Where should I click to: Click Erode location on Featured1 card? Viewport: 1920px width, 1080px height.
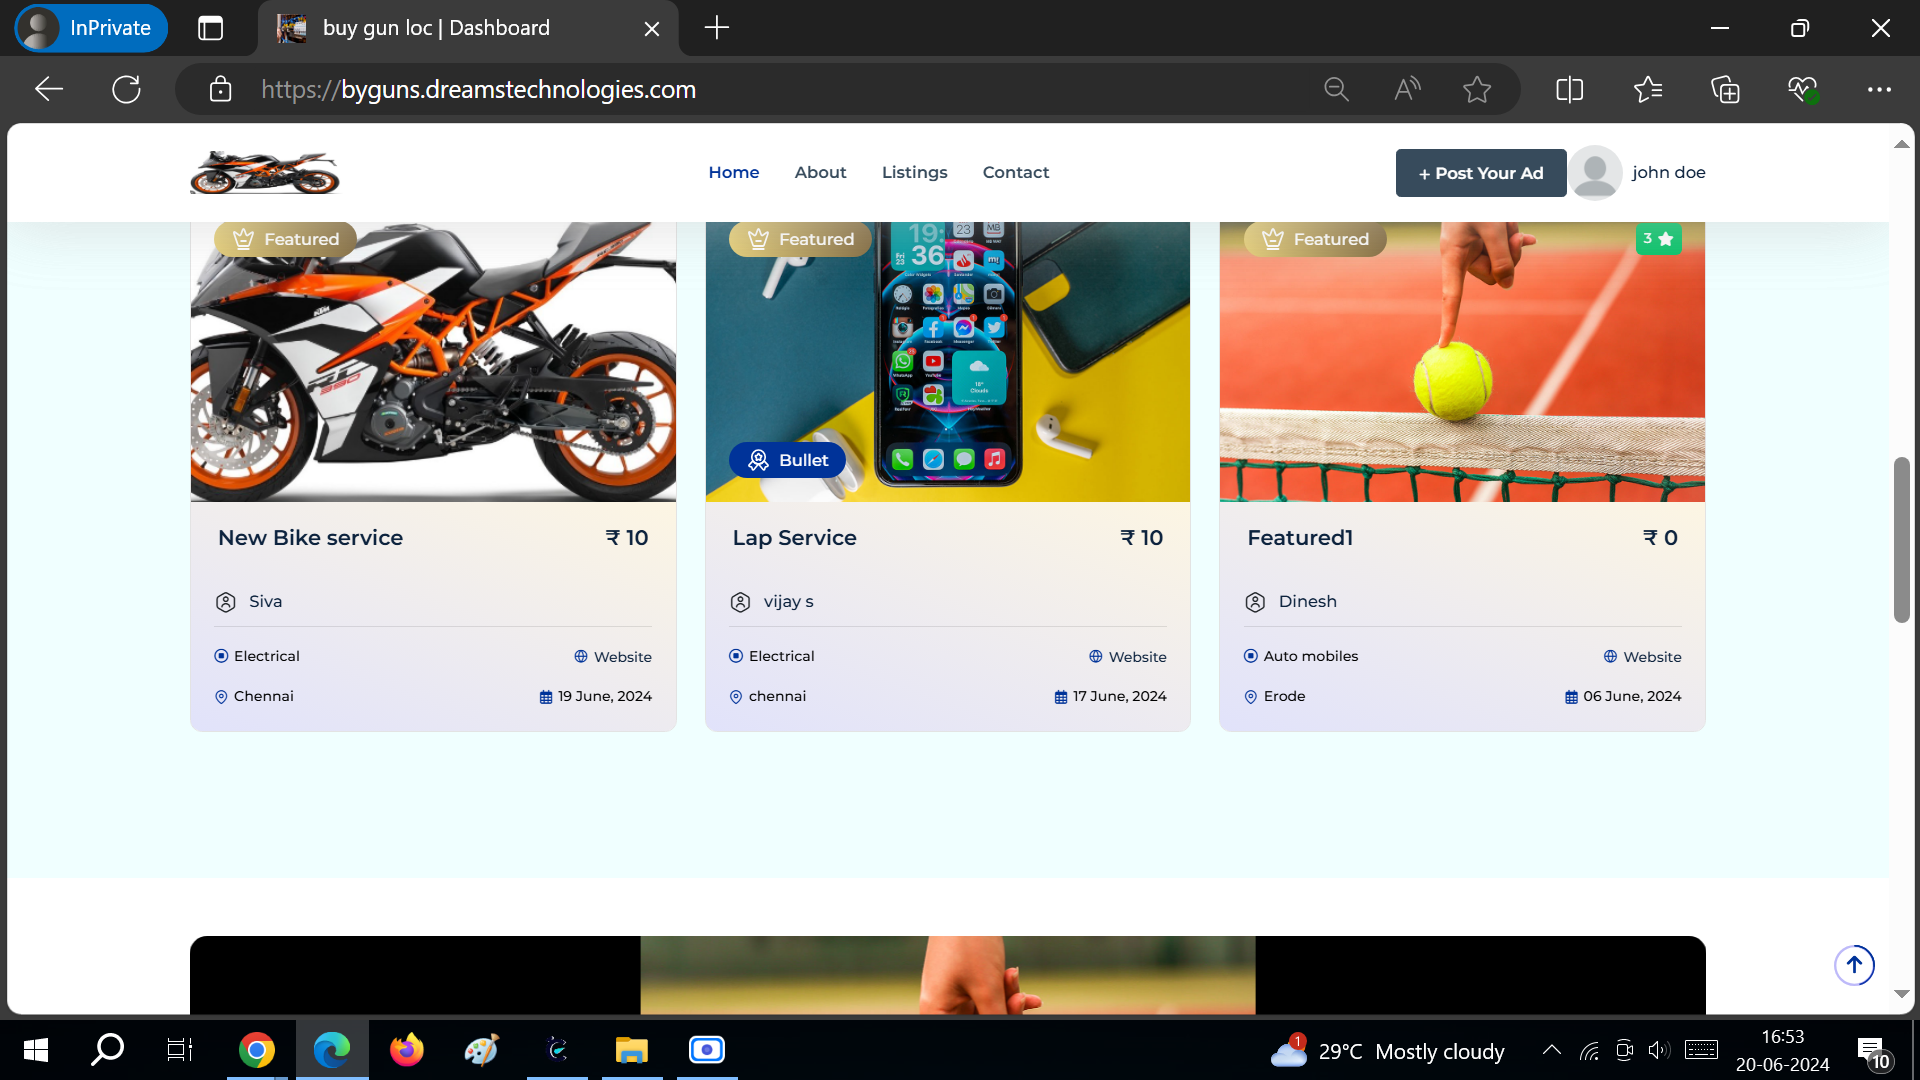[1284, 696]
